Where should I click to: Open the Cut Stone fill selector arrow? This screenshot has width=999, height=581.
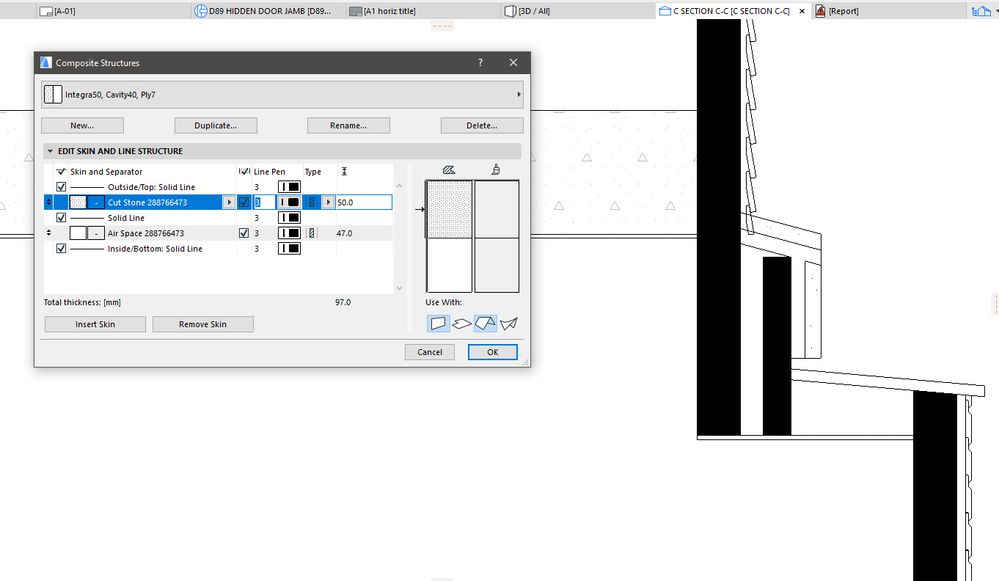tap(229, 201)
